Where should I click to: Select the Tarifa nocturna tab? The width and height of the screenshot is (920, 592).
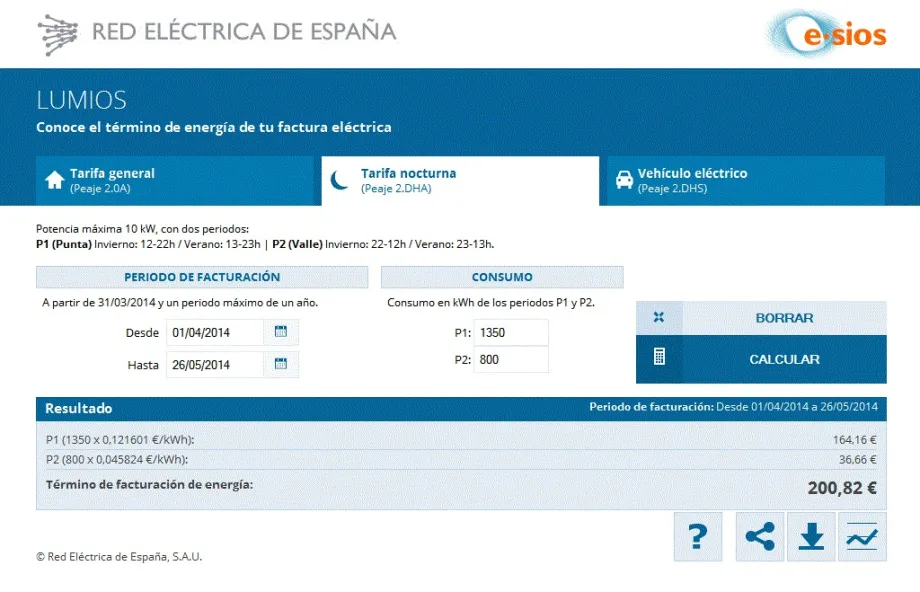(460, 180)
